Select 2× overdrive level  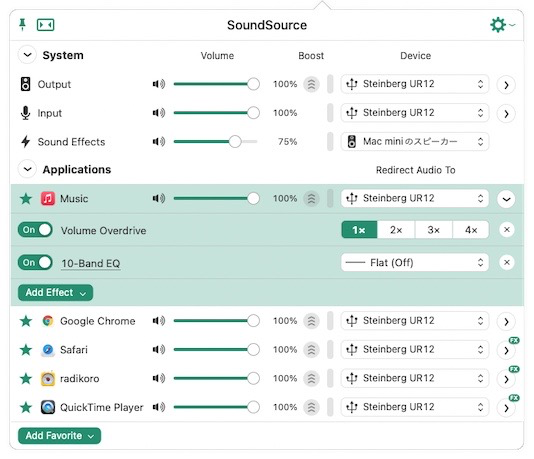coord(396,230)
